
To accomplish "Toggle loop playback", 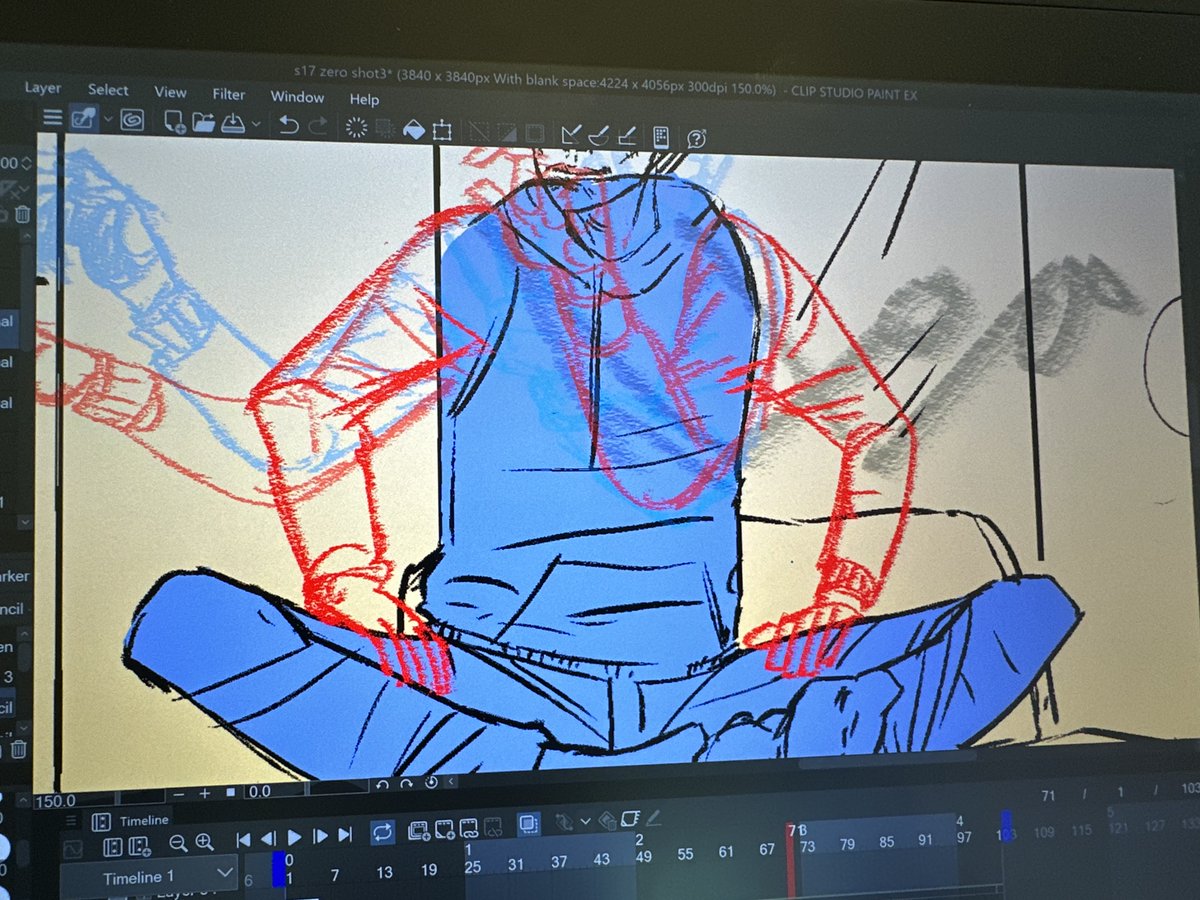I will click(382, 833).
